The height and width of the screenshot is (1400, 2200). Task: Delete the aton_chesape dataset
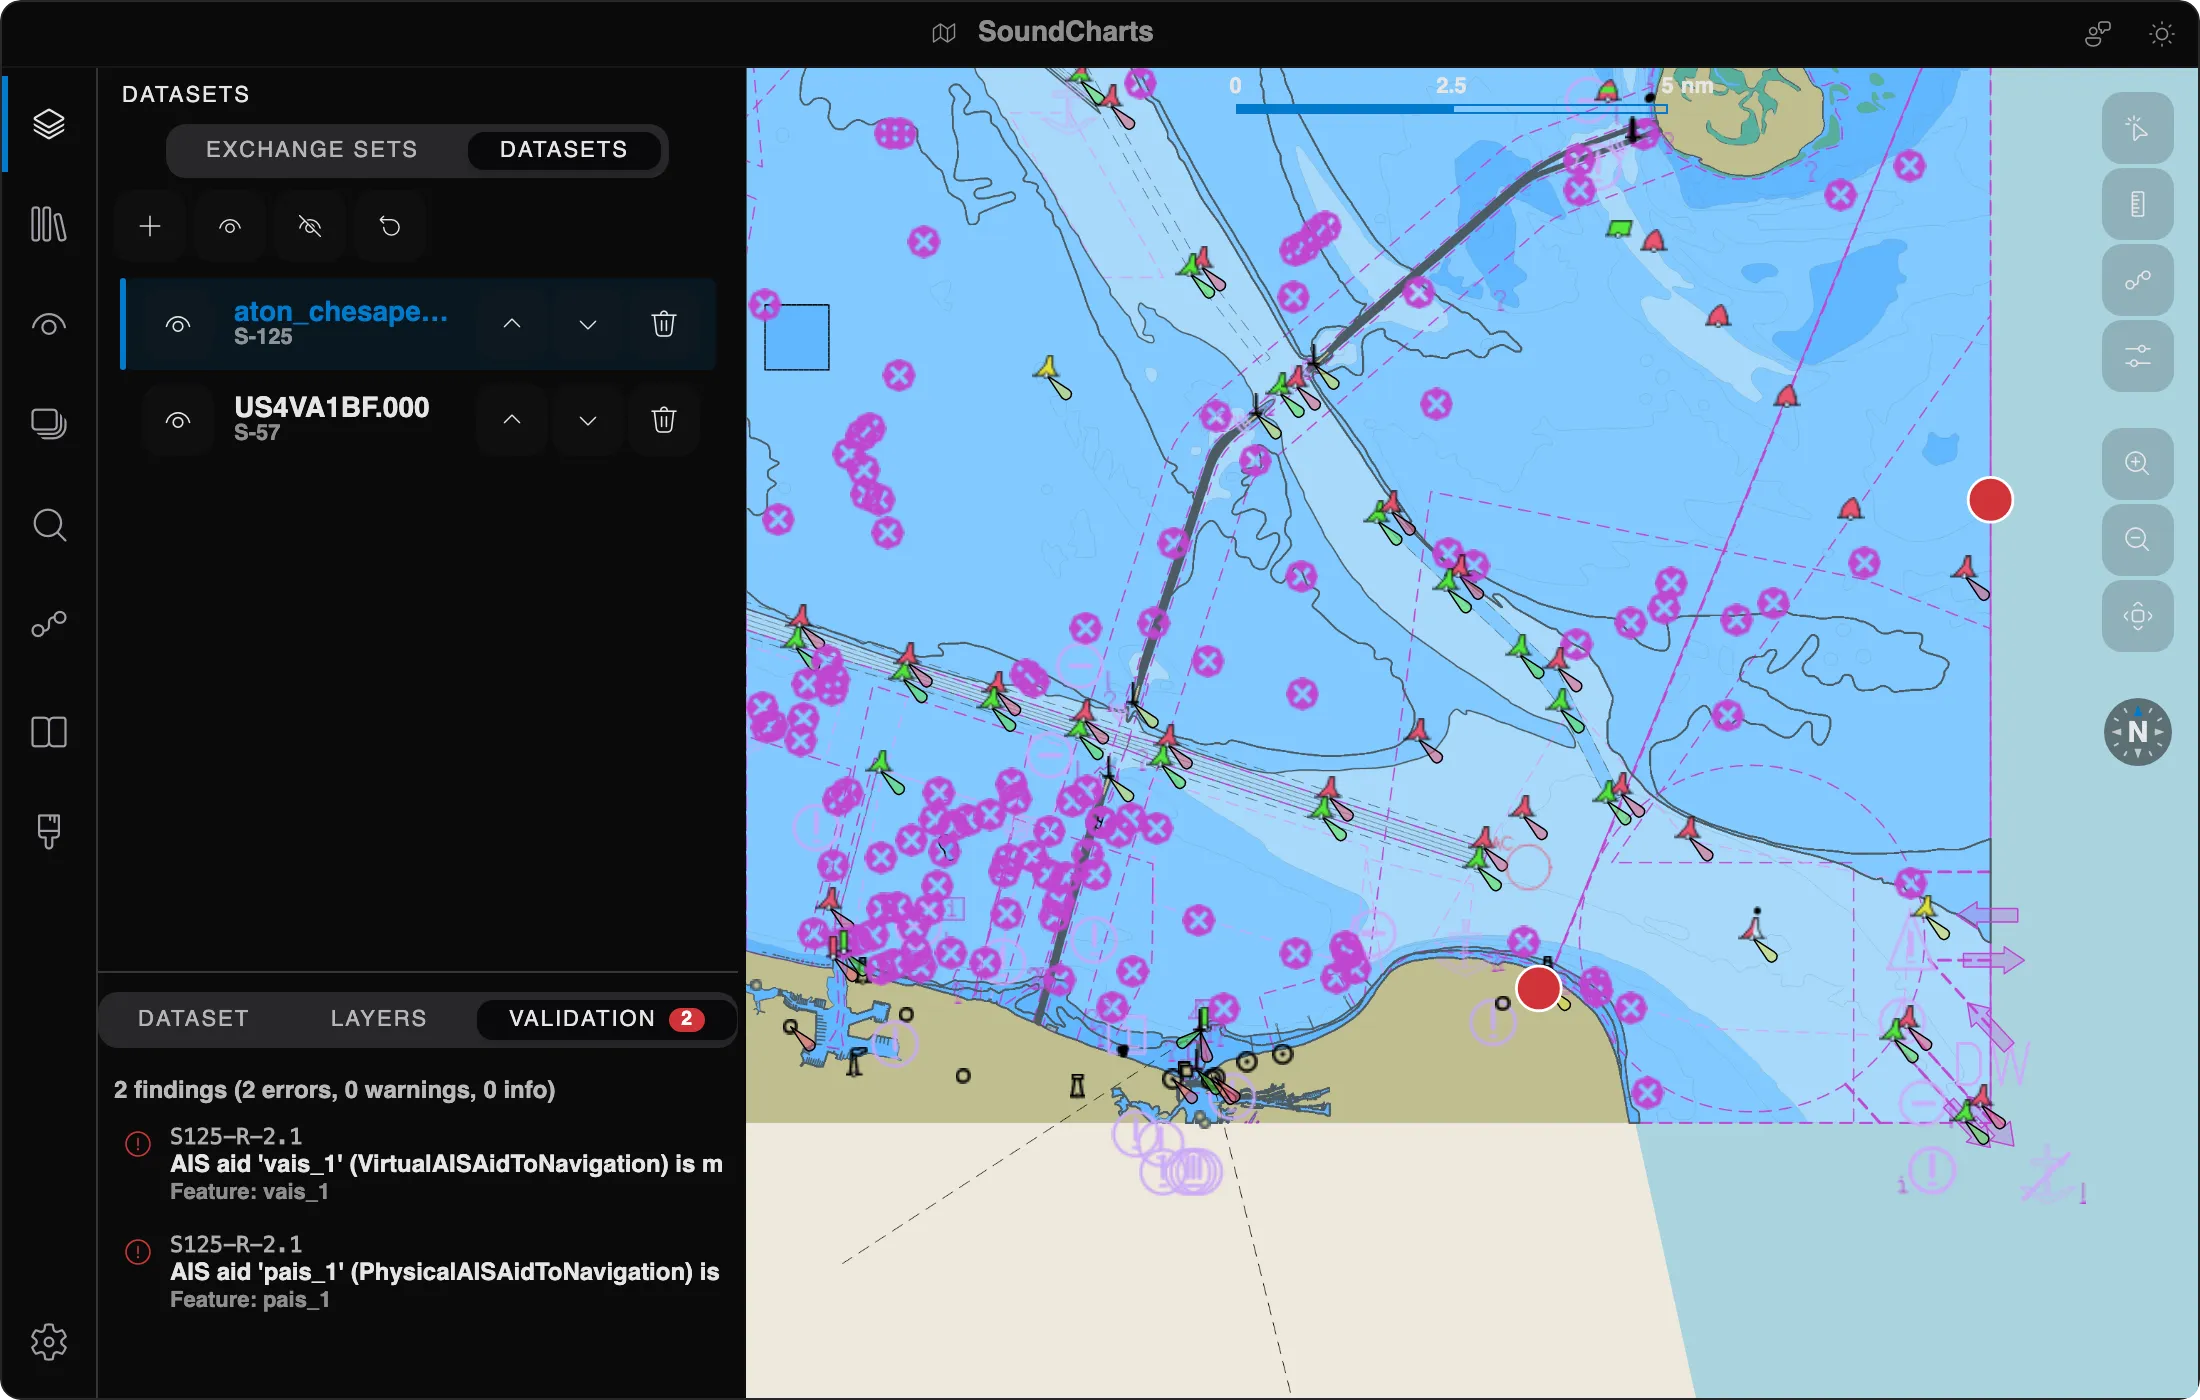click(664, 324)
